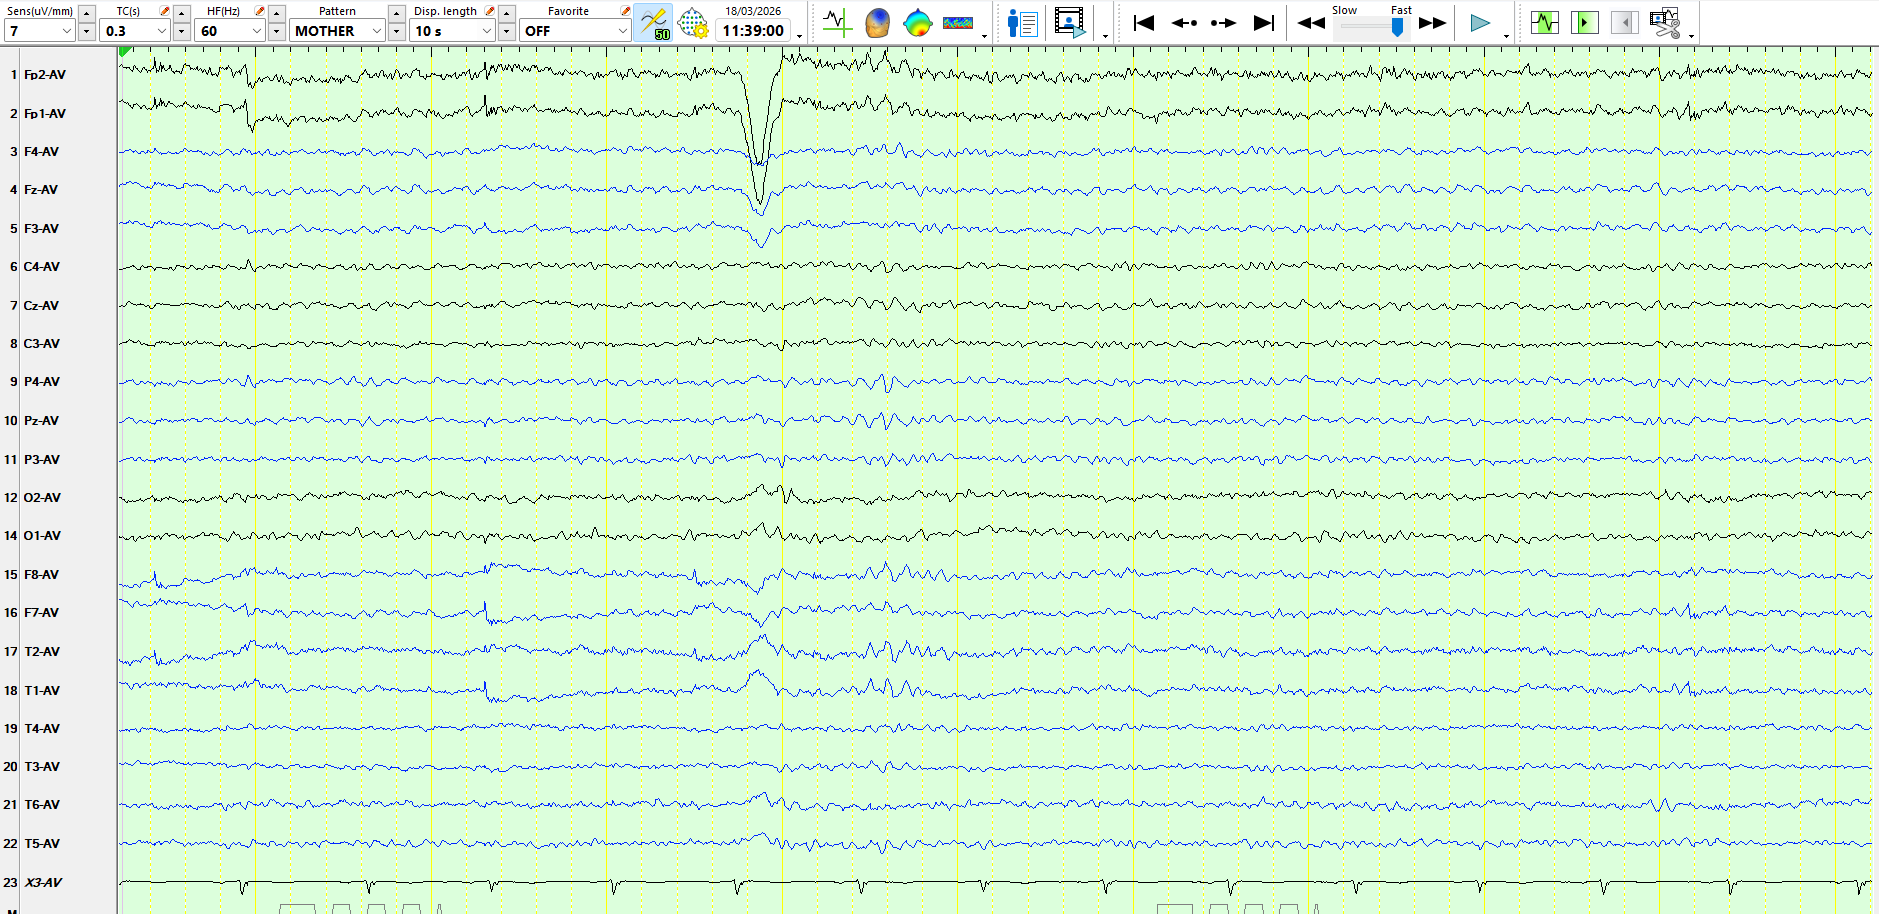Toggle the 50 Hz AC notch filter icon
1879x914 pixels.
pos(653,23)
